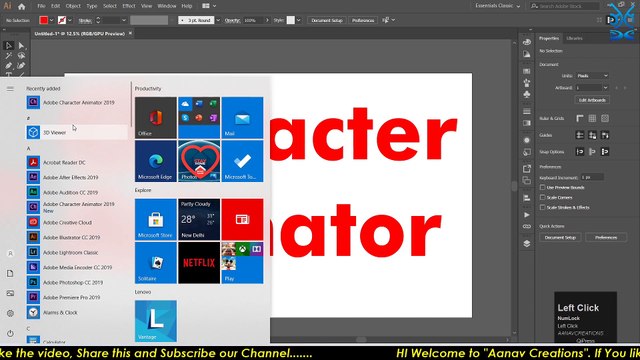This screenshot has width=640, height=360.
Task: Switch to the Libraries tab
Action: point(574,38)
